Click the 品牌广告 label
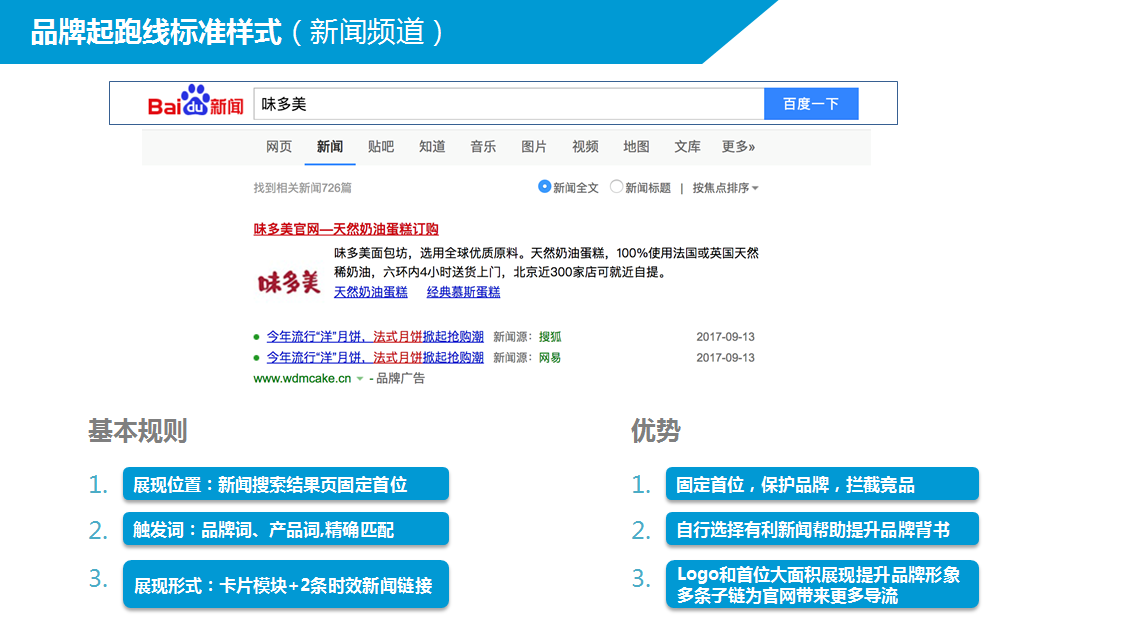 tap(400, 379)
